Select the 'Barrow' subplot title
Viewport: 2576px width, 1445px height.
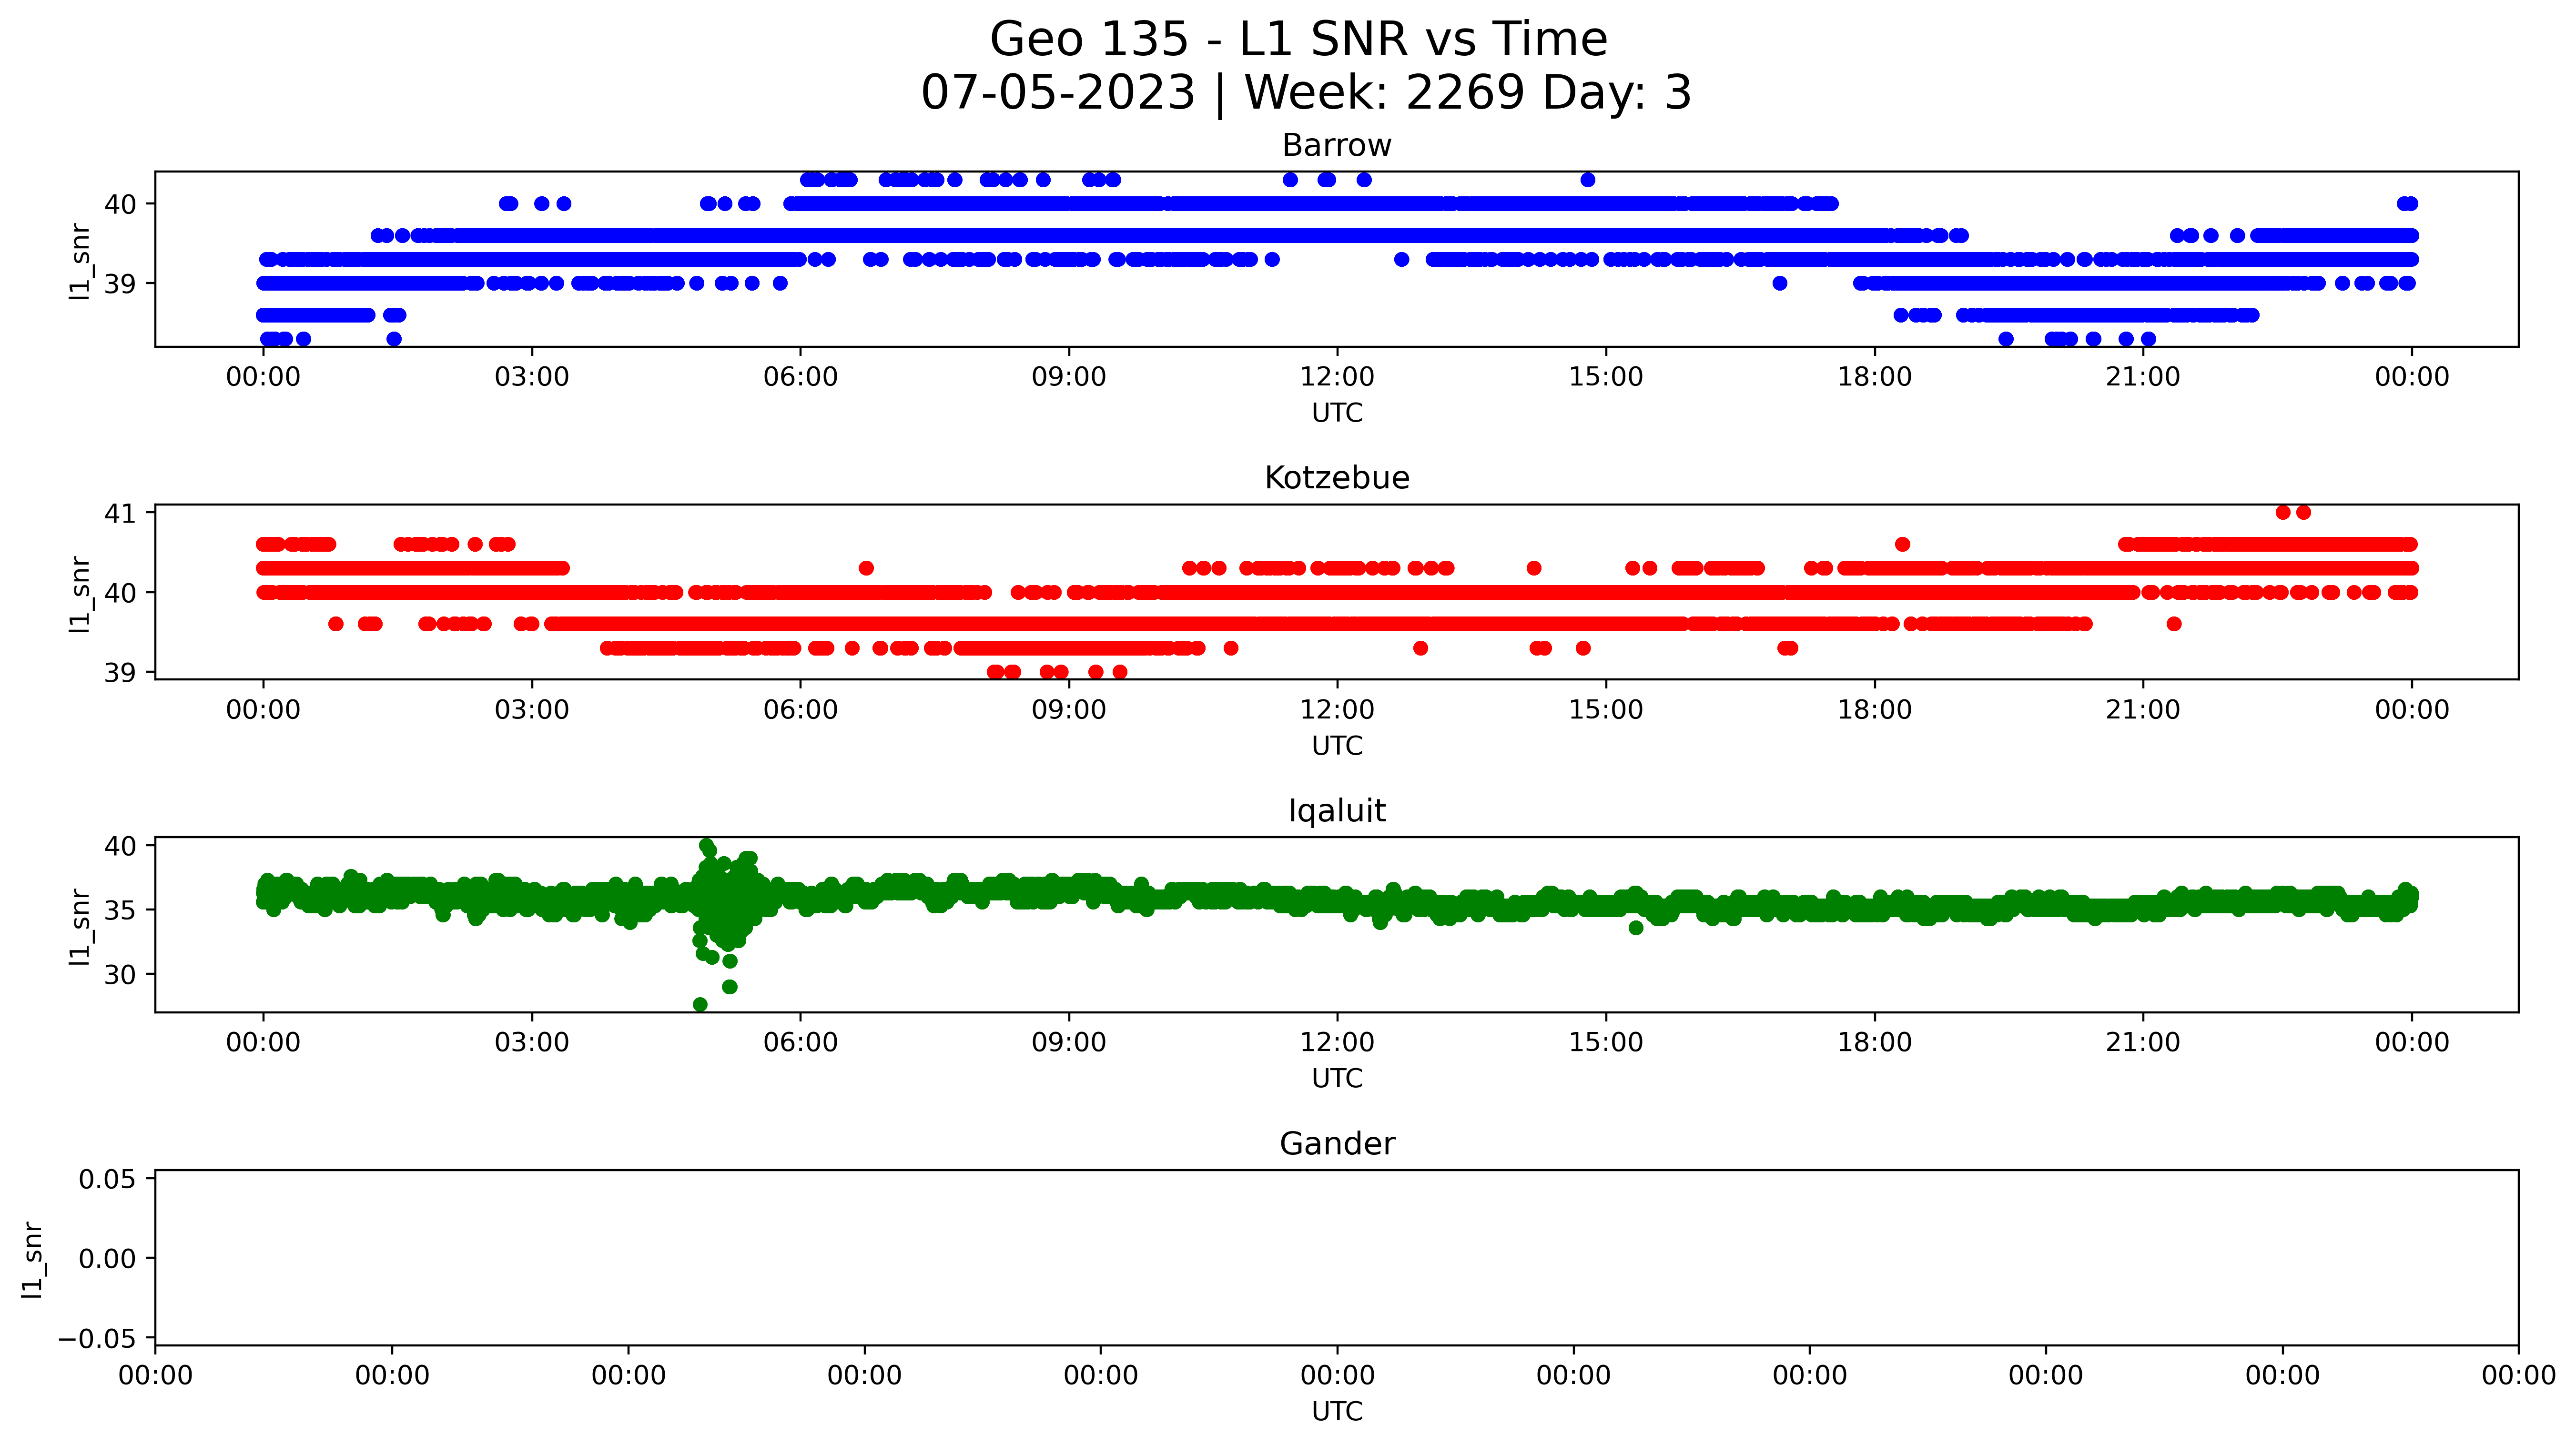(x=1336, y=146)
